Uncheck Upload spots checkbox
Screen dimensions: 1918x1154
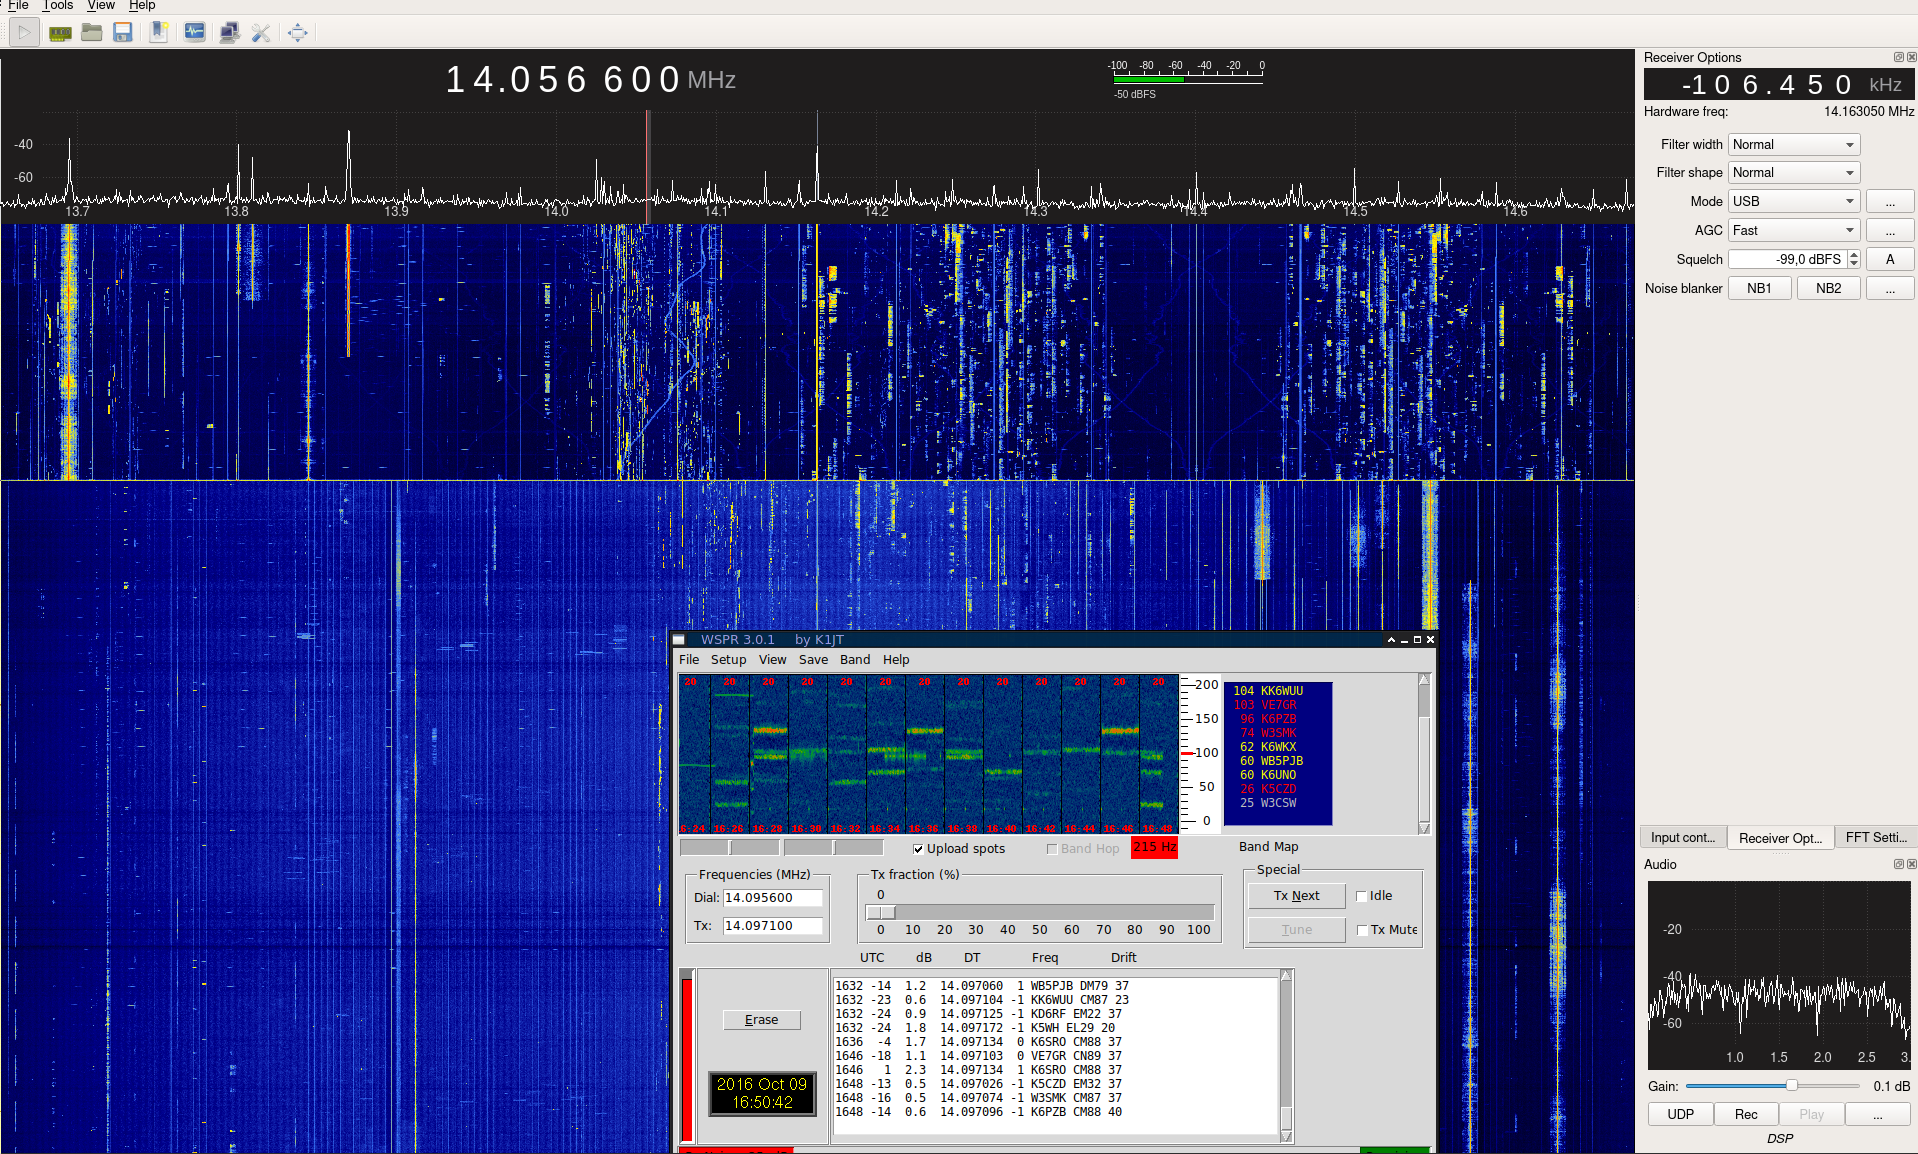(x=918, y=849)
